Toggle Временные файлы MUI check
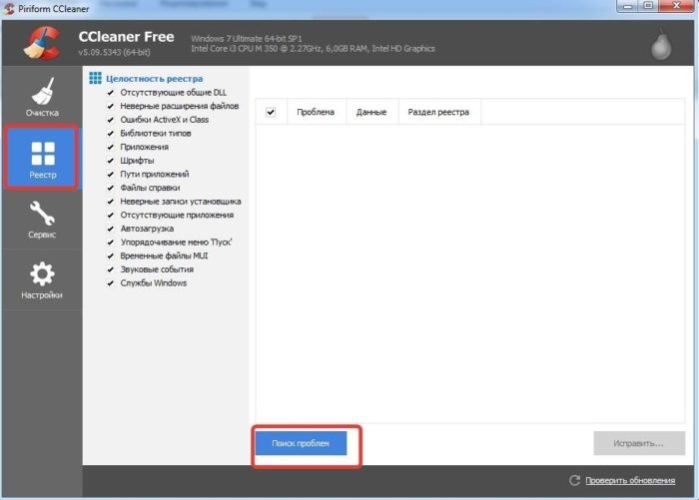Screen dimensions: 699x500 pyautogui.click(x=111, y=256)
